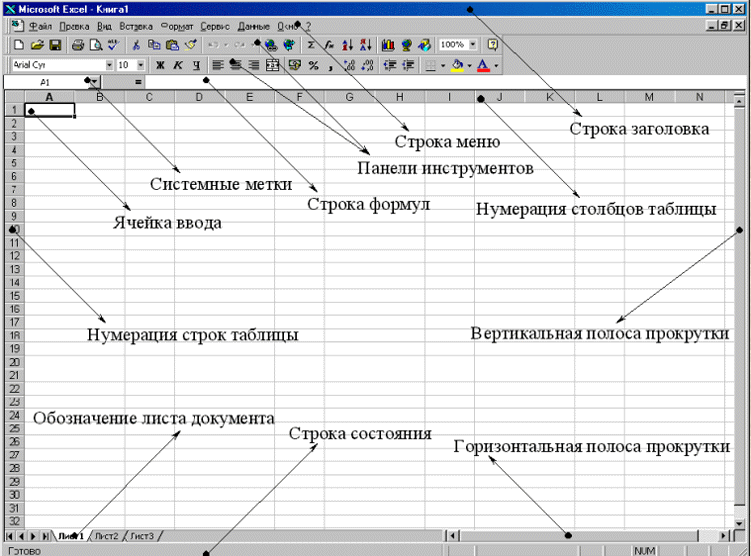The image size is (751, 556).
Task: Switch to the Лист2 sheet tab
Action: pos(106,536)
